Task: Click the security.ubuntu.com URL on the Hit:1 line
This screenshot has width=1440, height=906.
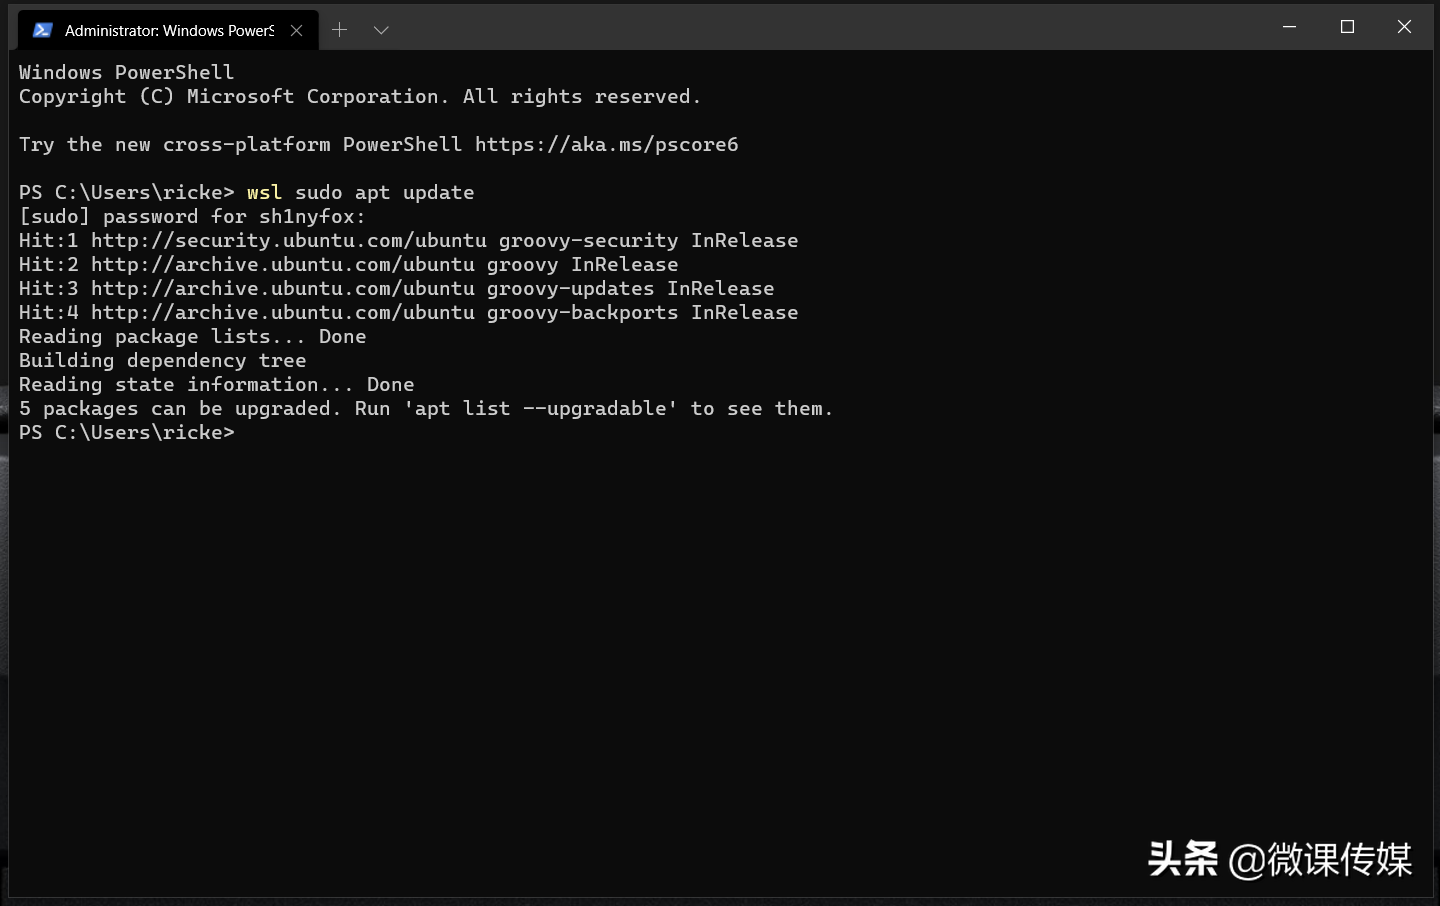Action: [x=289, y=241]
